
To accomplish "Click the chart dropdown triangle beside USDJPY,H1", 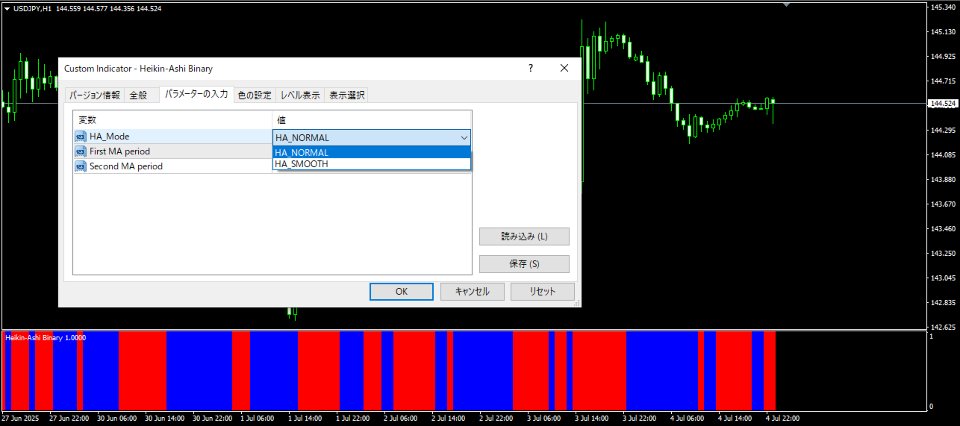I will (x=7, y=9).
